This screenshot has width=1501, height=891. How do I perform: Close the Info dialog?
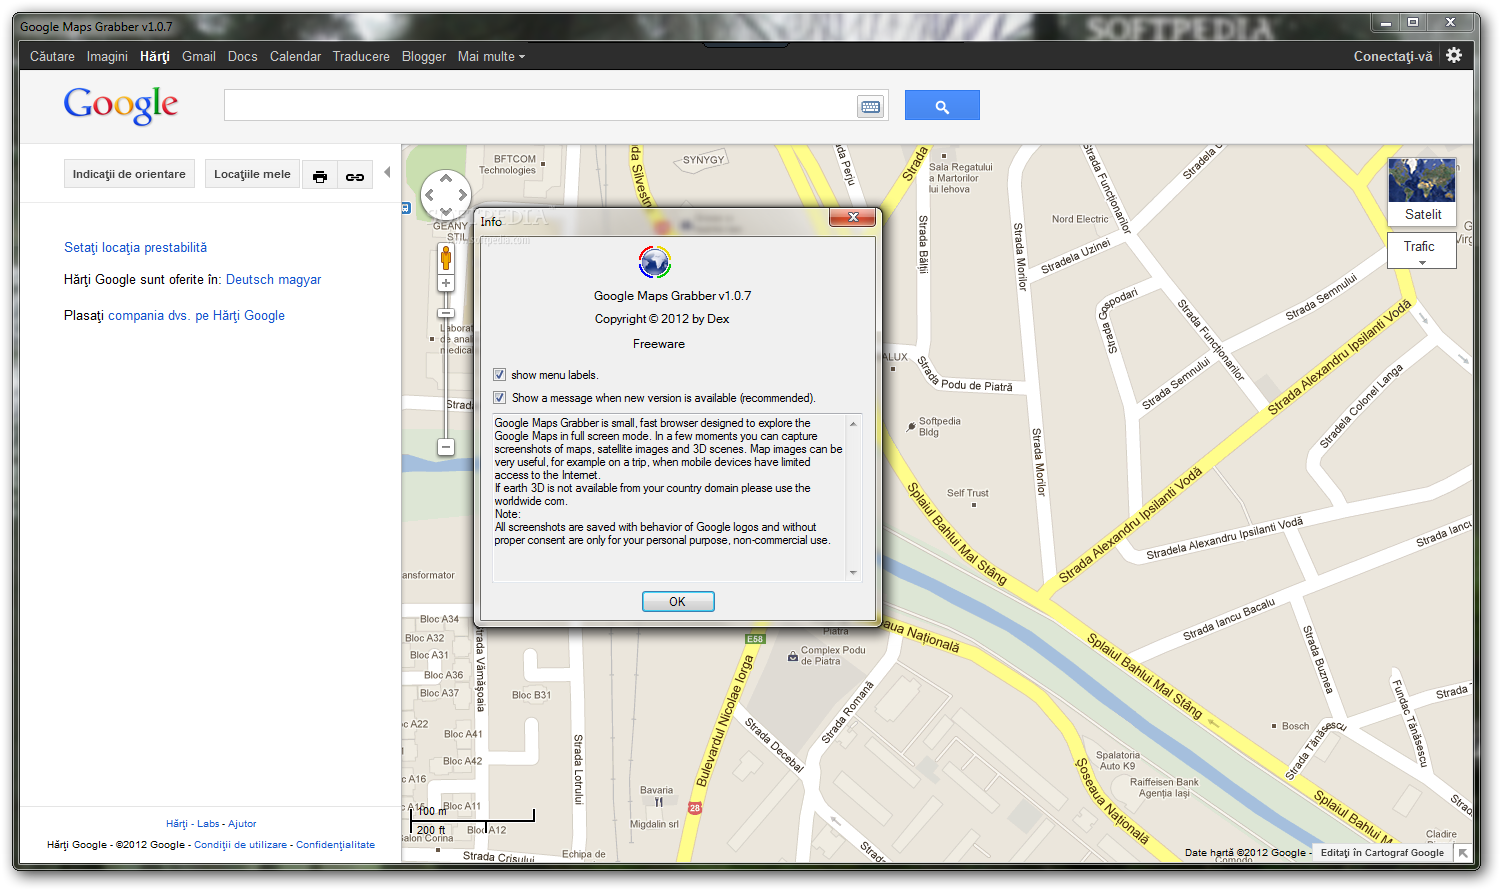(x=853, y=217)
